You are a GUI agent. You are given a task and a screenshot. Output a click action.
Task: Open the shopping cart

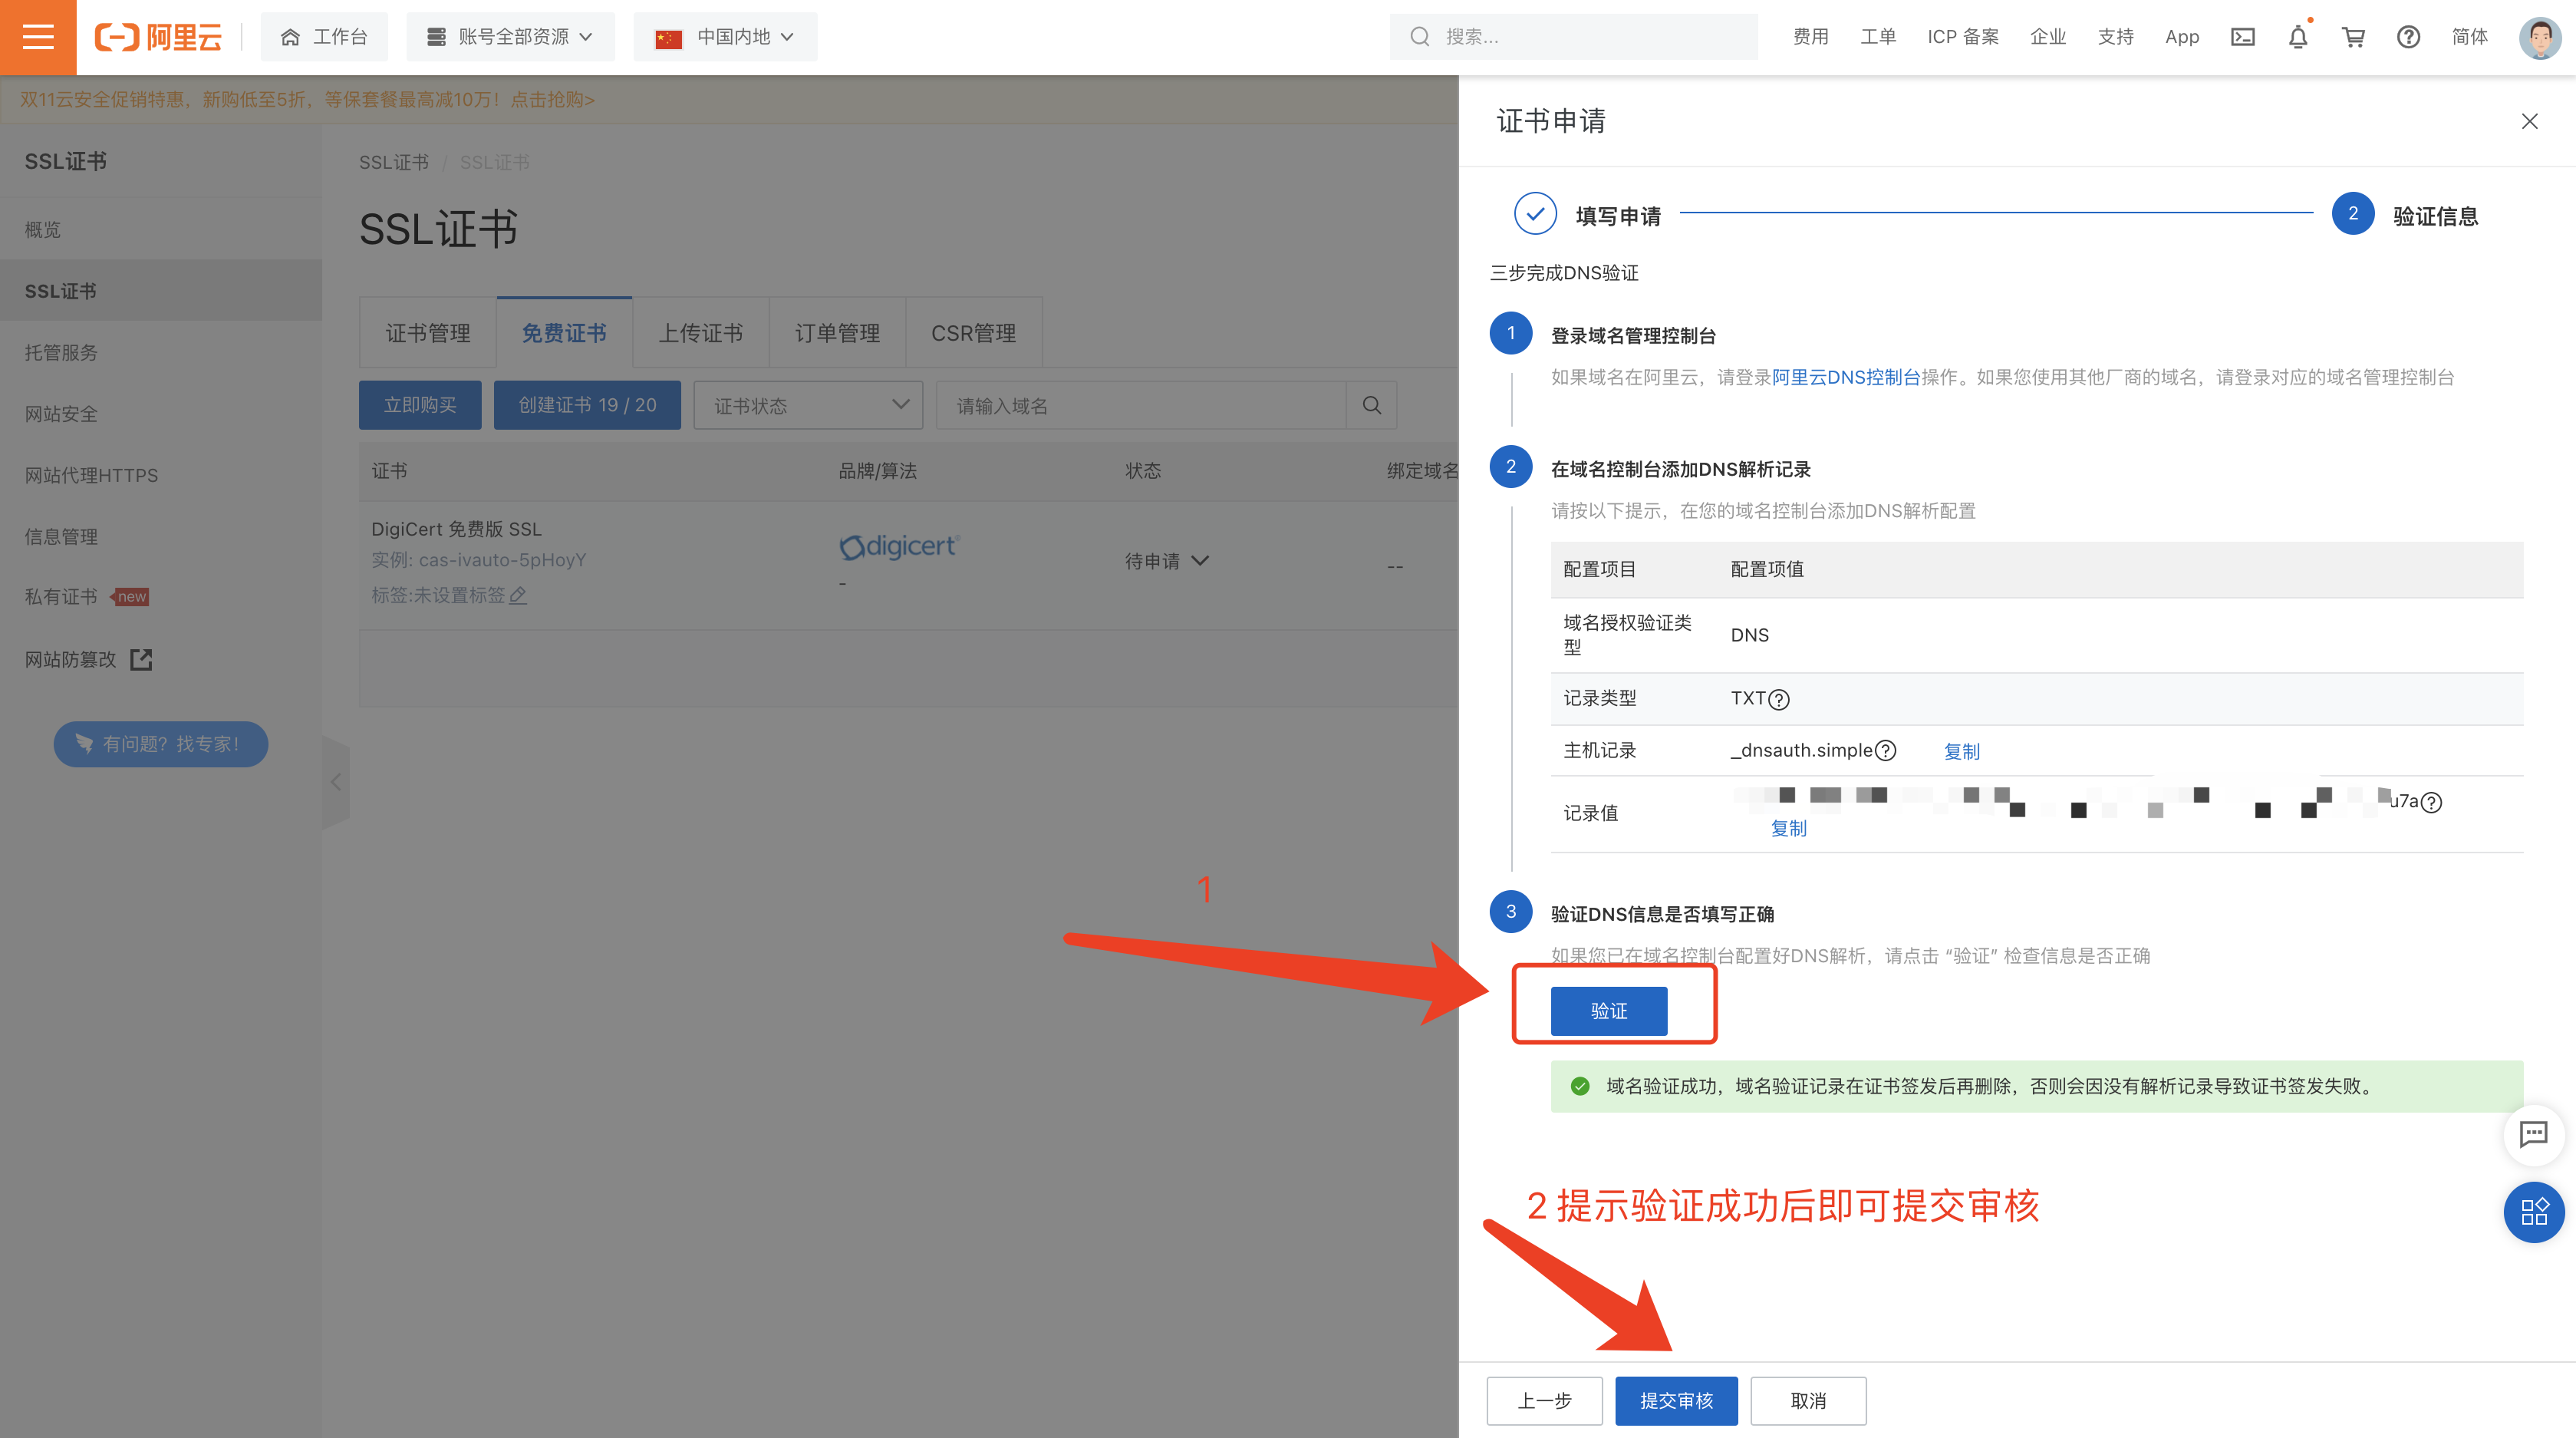pos(2353,37)
